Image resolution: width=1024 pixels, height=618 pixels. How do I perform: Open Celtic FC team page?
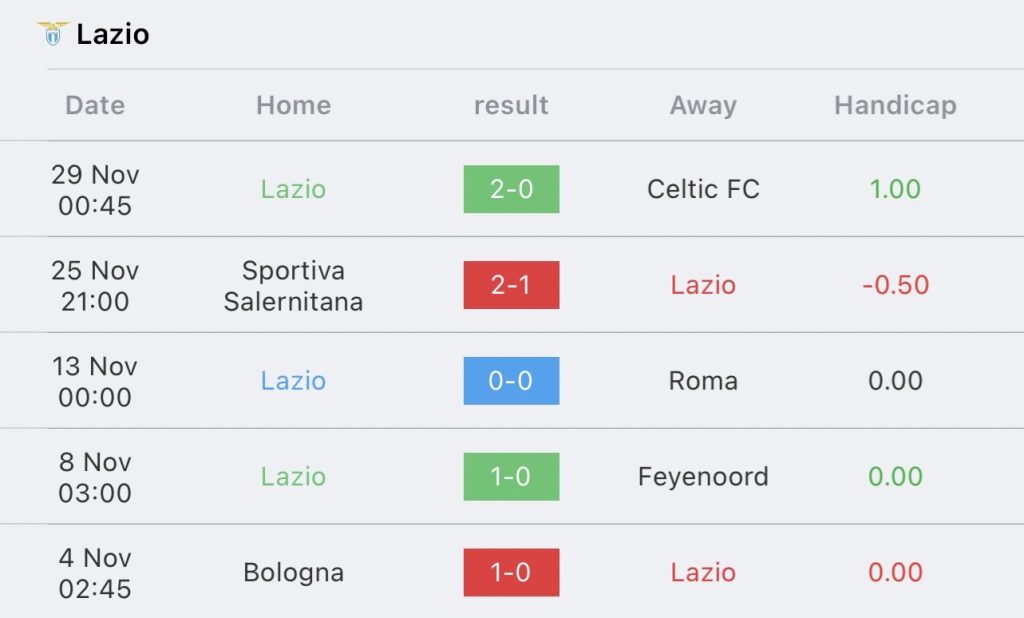(703, 189)
